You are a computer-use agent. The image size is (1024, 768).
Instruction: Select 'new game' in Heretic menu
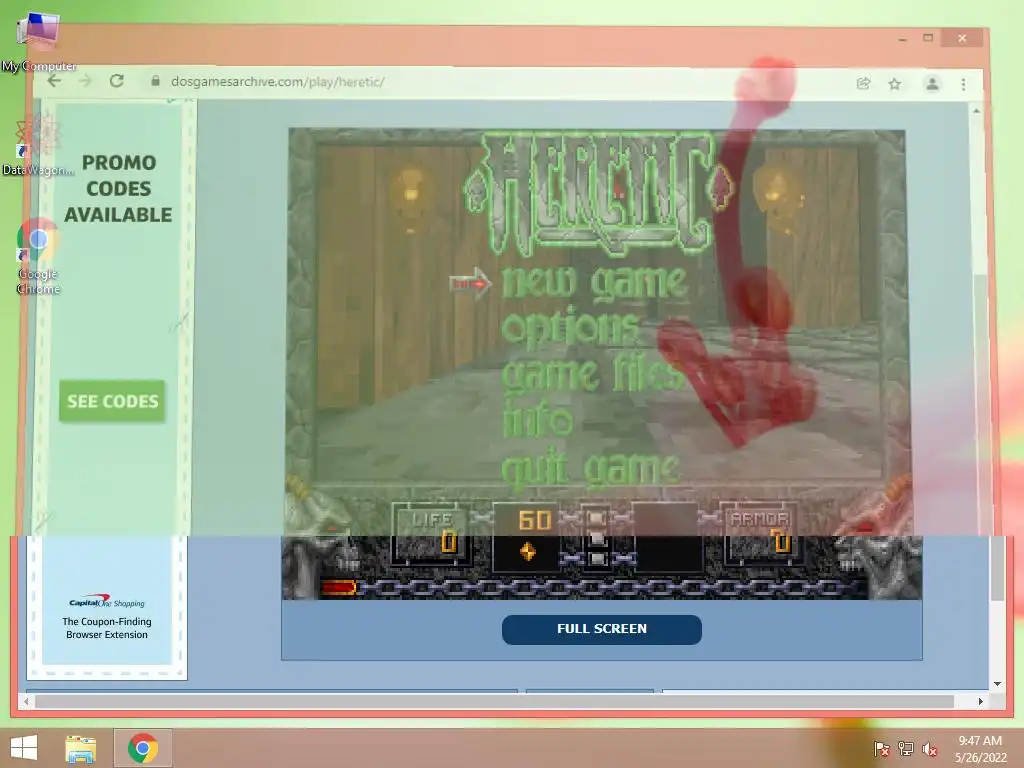pos(594,282)
